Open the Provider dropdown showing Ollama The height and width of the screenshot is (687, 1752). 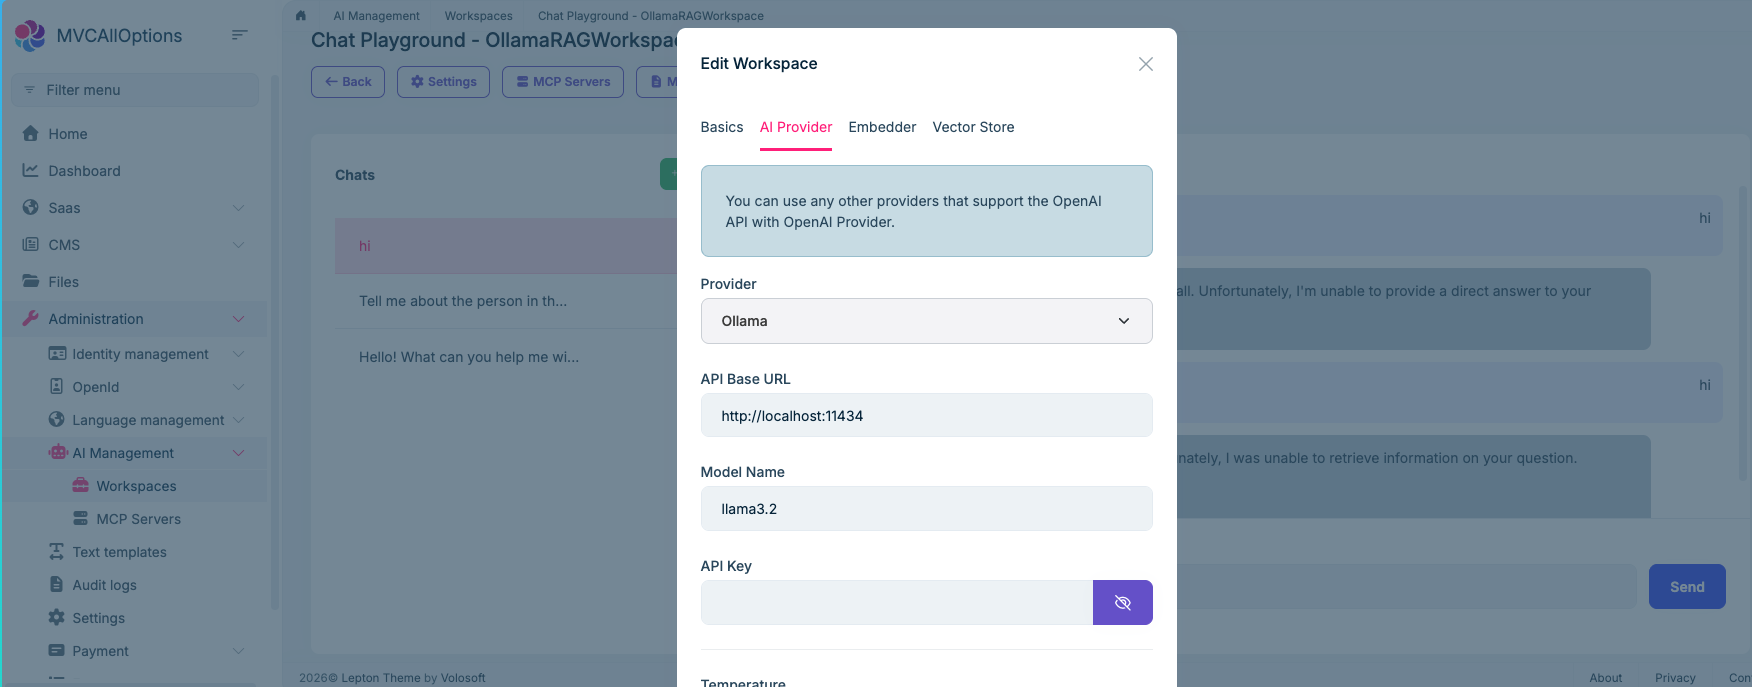[926, 321]
